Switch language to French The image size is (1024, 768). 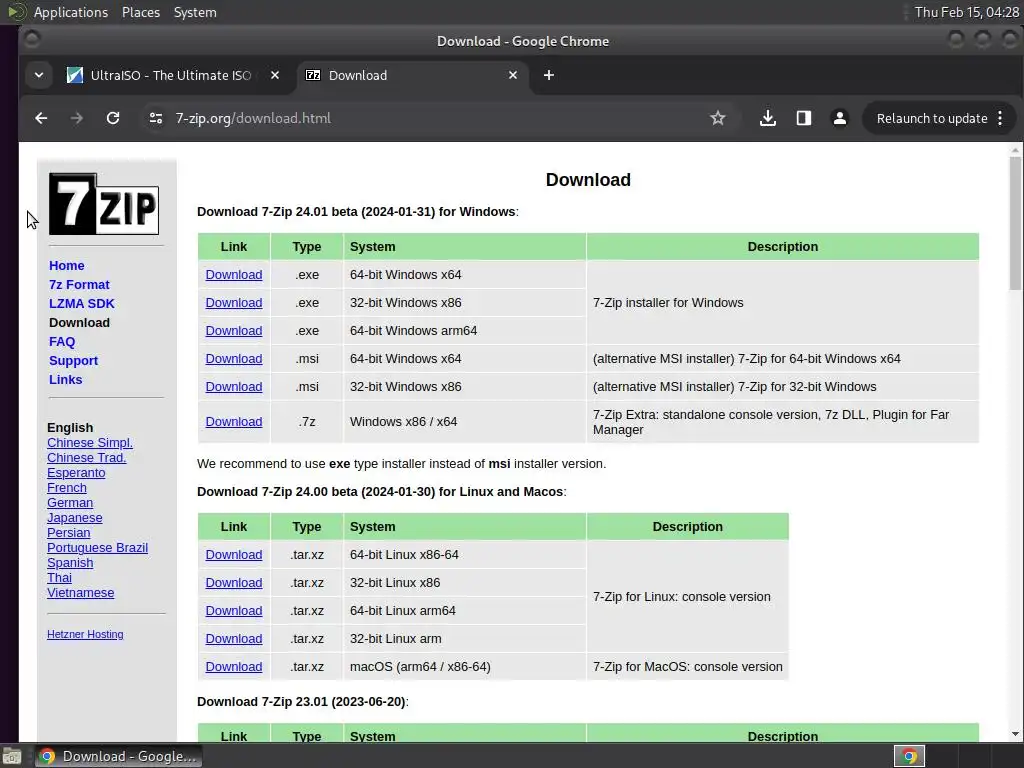(67, 487)
